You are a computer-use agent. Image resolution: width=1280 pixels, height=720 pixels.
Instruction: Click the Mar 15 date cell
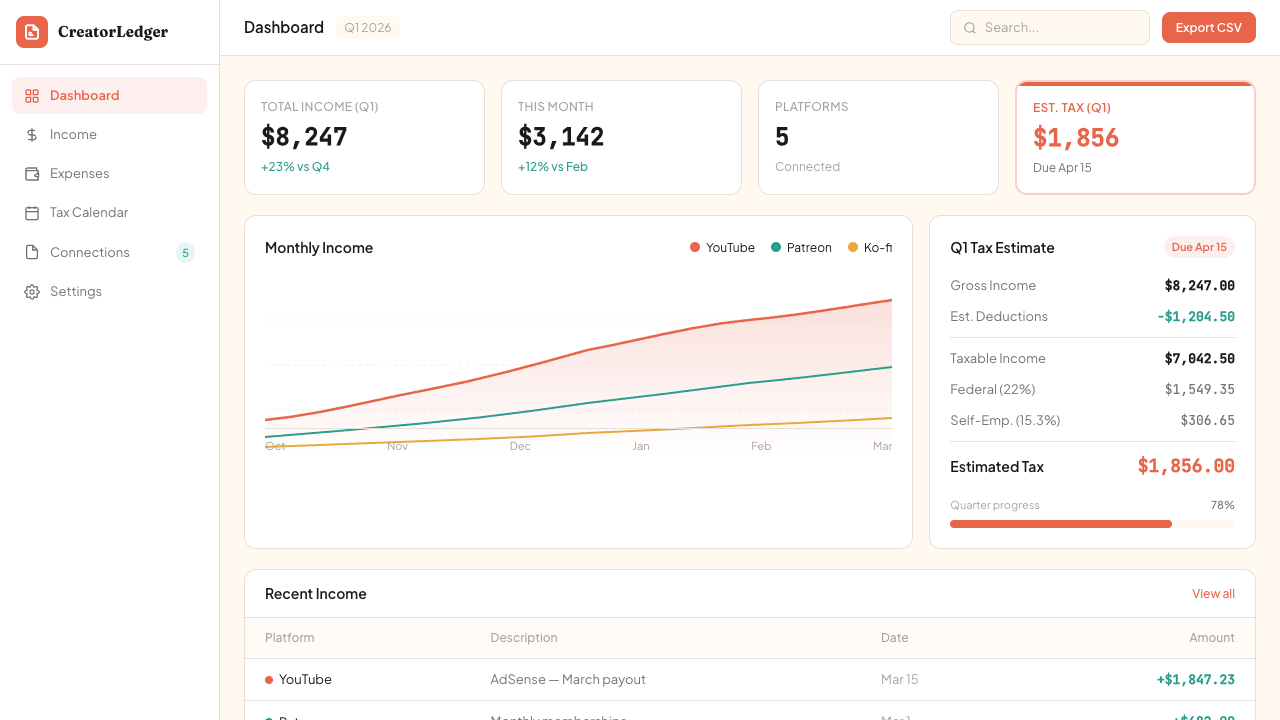(900, 680)
